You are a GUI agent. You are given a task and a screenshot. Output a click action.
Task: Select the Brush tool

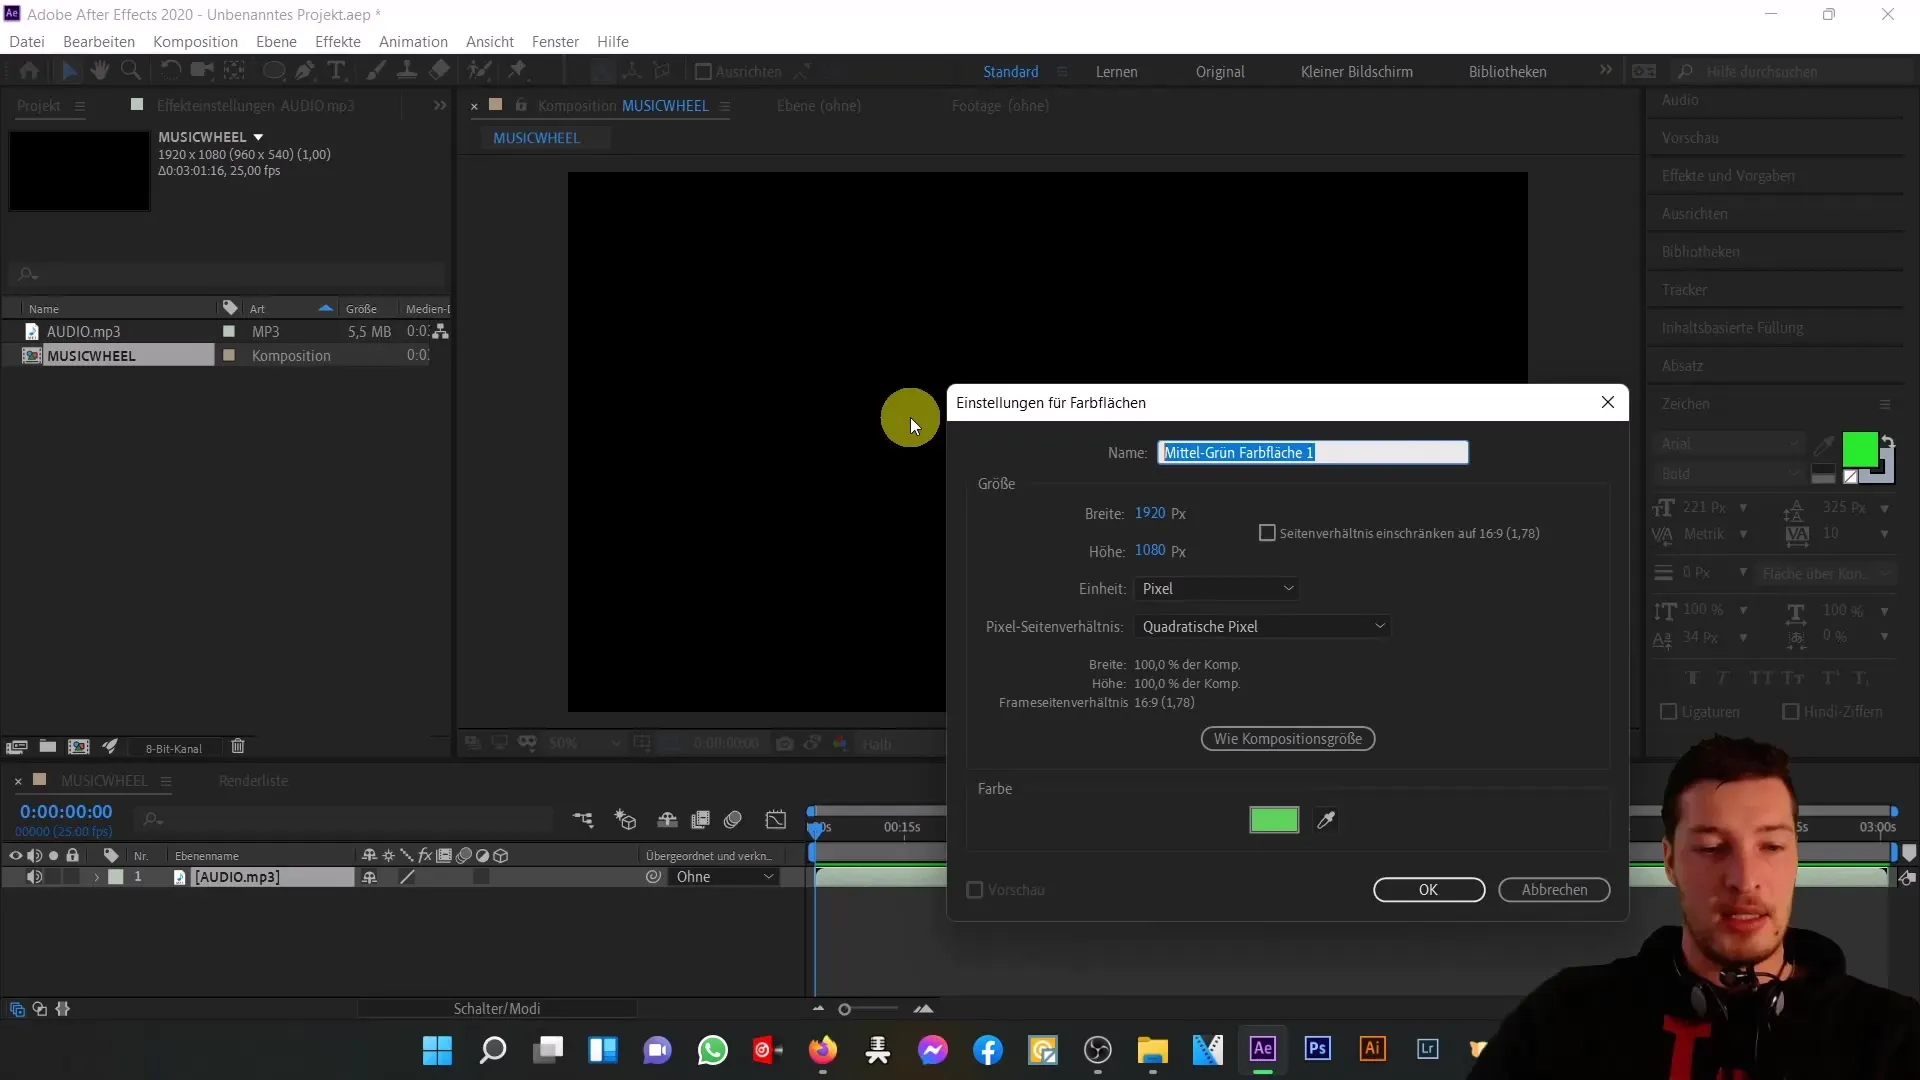(x=376, y=71)
